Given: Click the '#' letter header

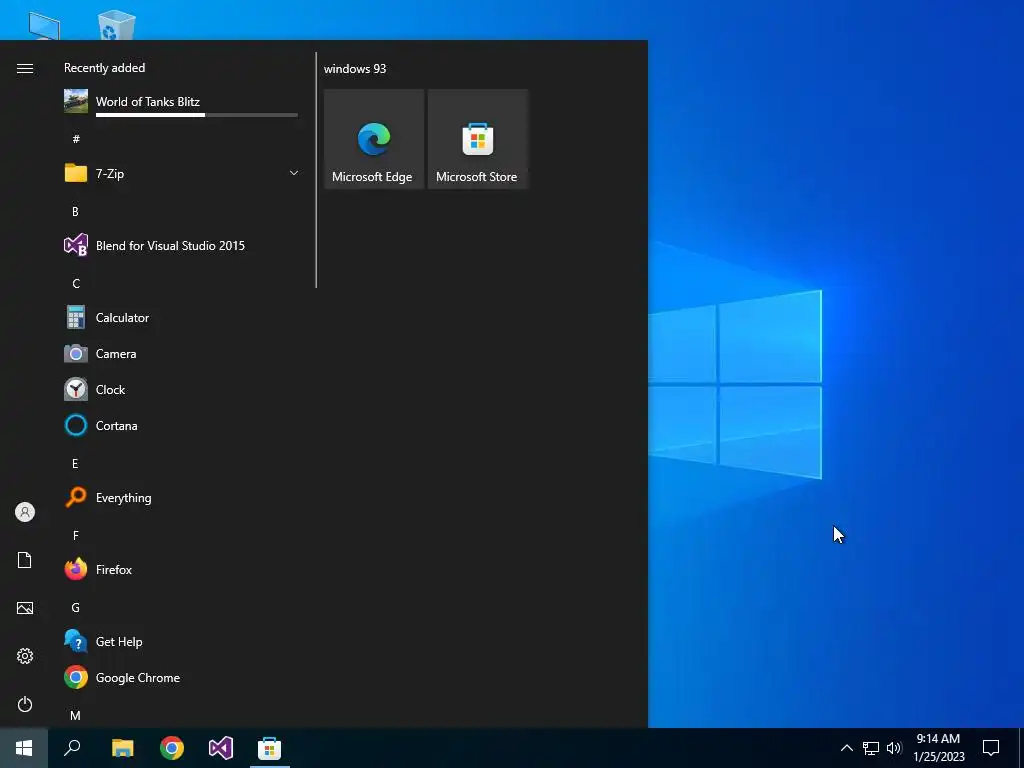Looking at the screenshot, I should (76, 138).
